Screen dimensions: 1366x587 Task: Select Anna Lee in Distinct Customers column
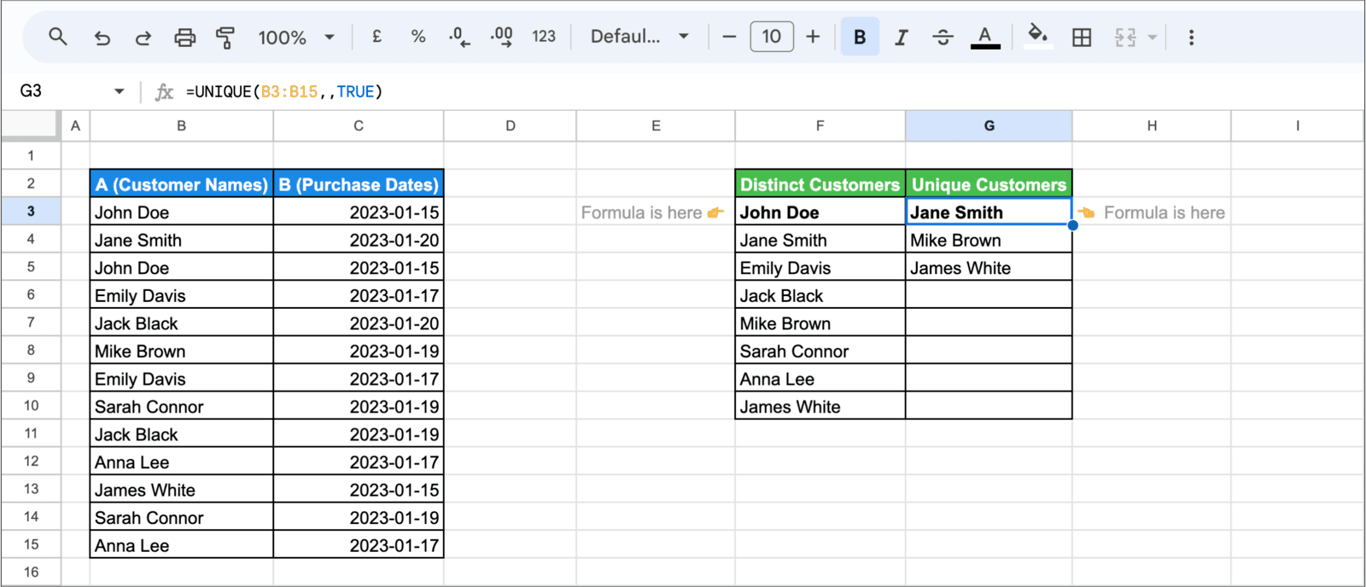[820, 379]
